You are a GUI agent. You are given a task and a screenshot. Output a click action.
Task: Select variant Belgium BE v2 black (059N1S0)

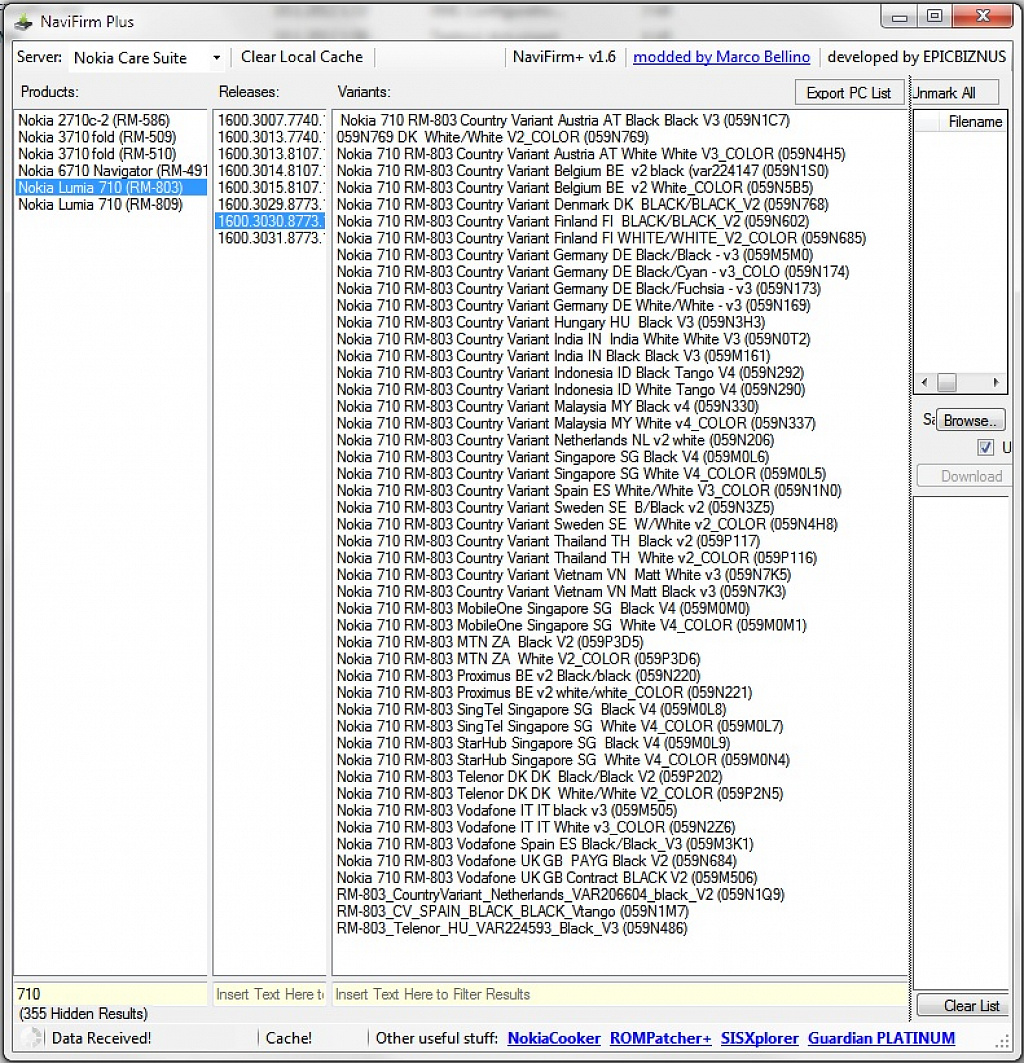(x=583, y=171)
